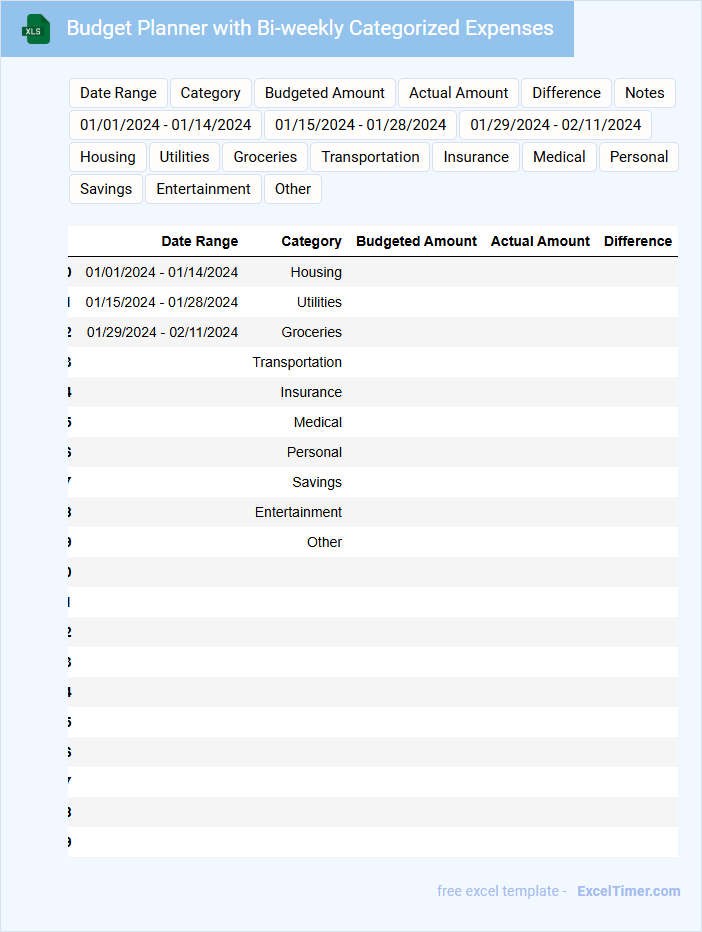Screen dimensions: 702x932
Task: Click the Budgeted Amount cell for Housing row
Action: coord(416,272)
